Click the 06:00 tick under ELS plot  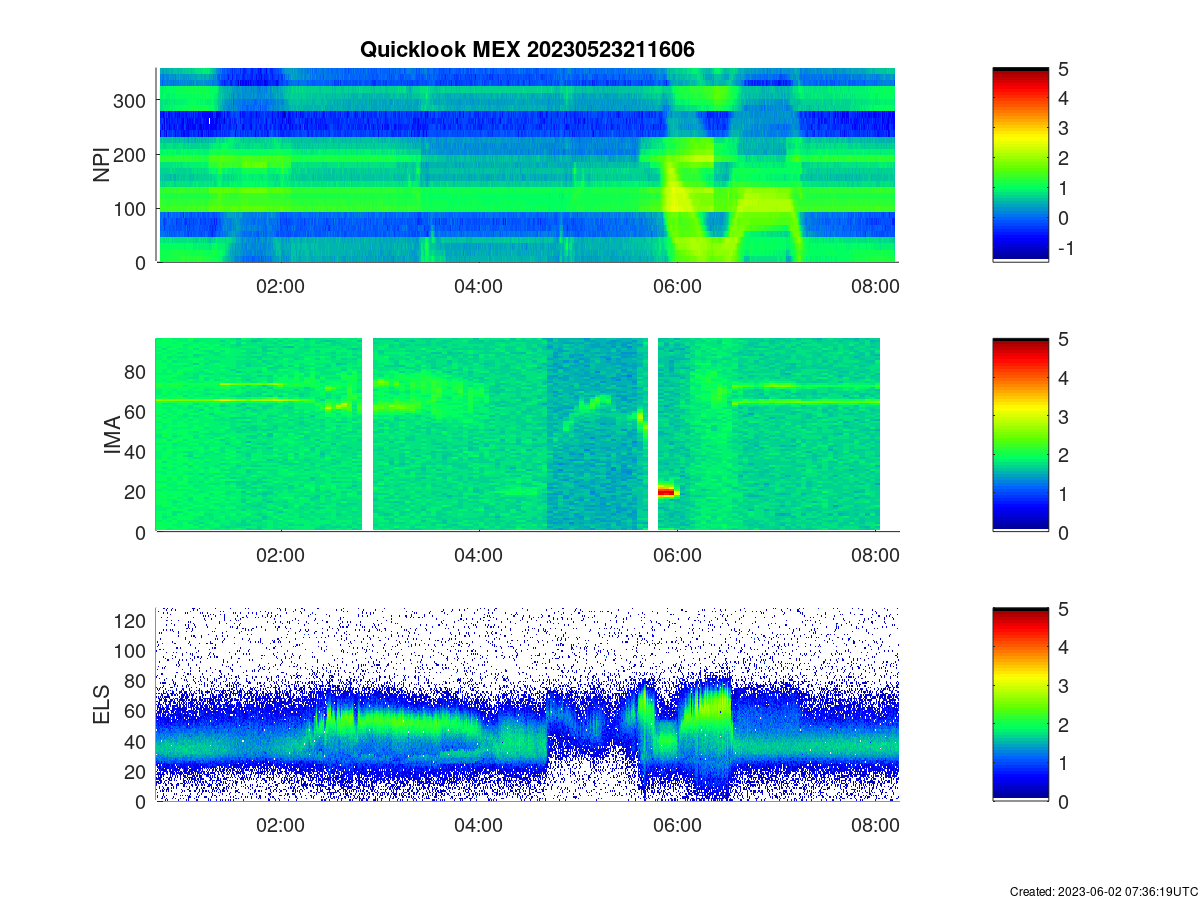(x=677, y=826)
